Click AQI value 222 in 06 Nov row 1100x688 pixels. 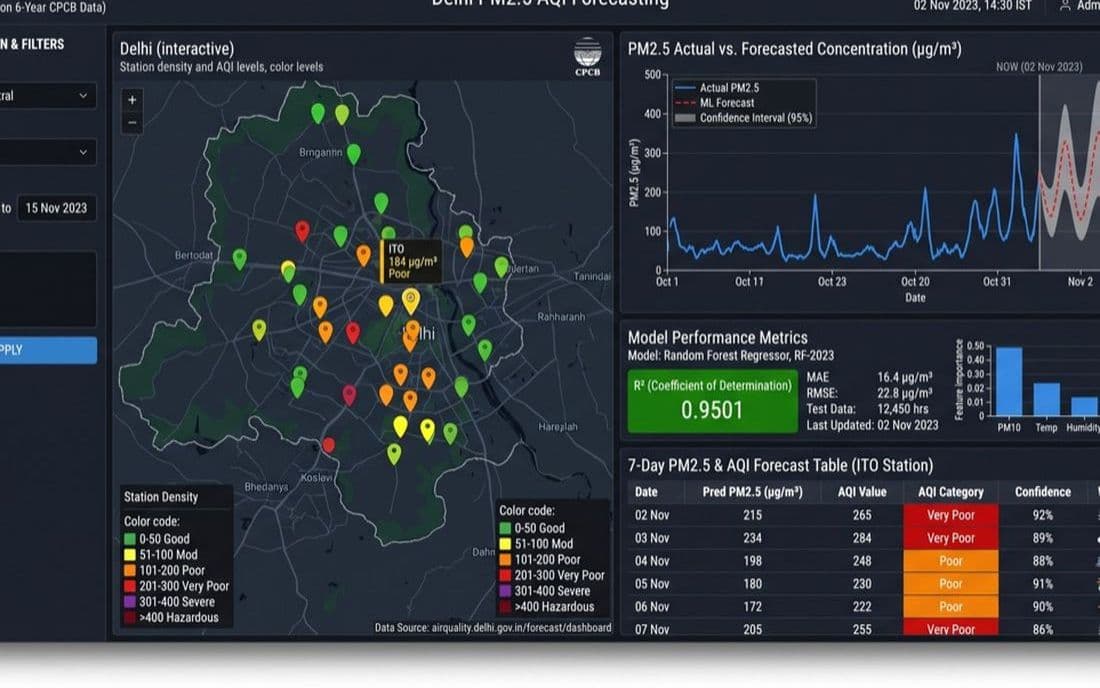[861, 607]
